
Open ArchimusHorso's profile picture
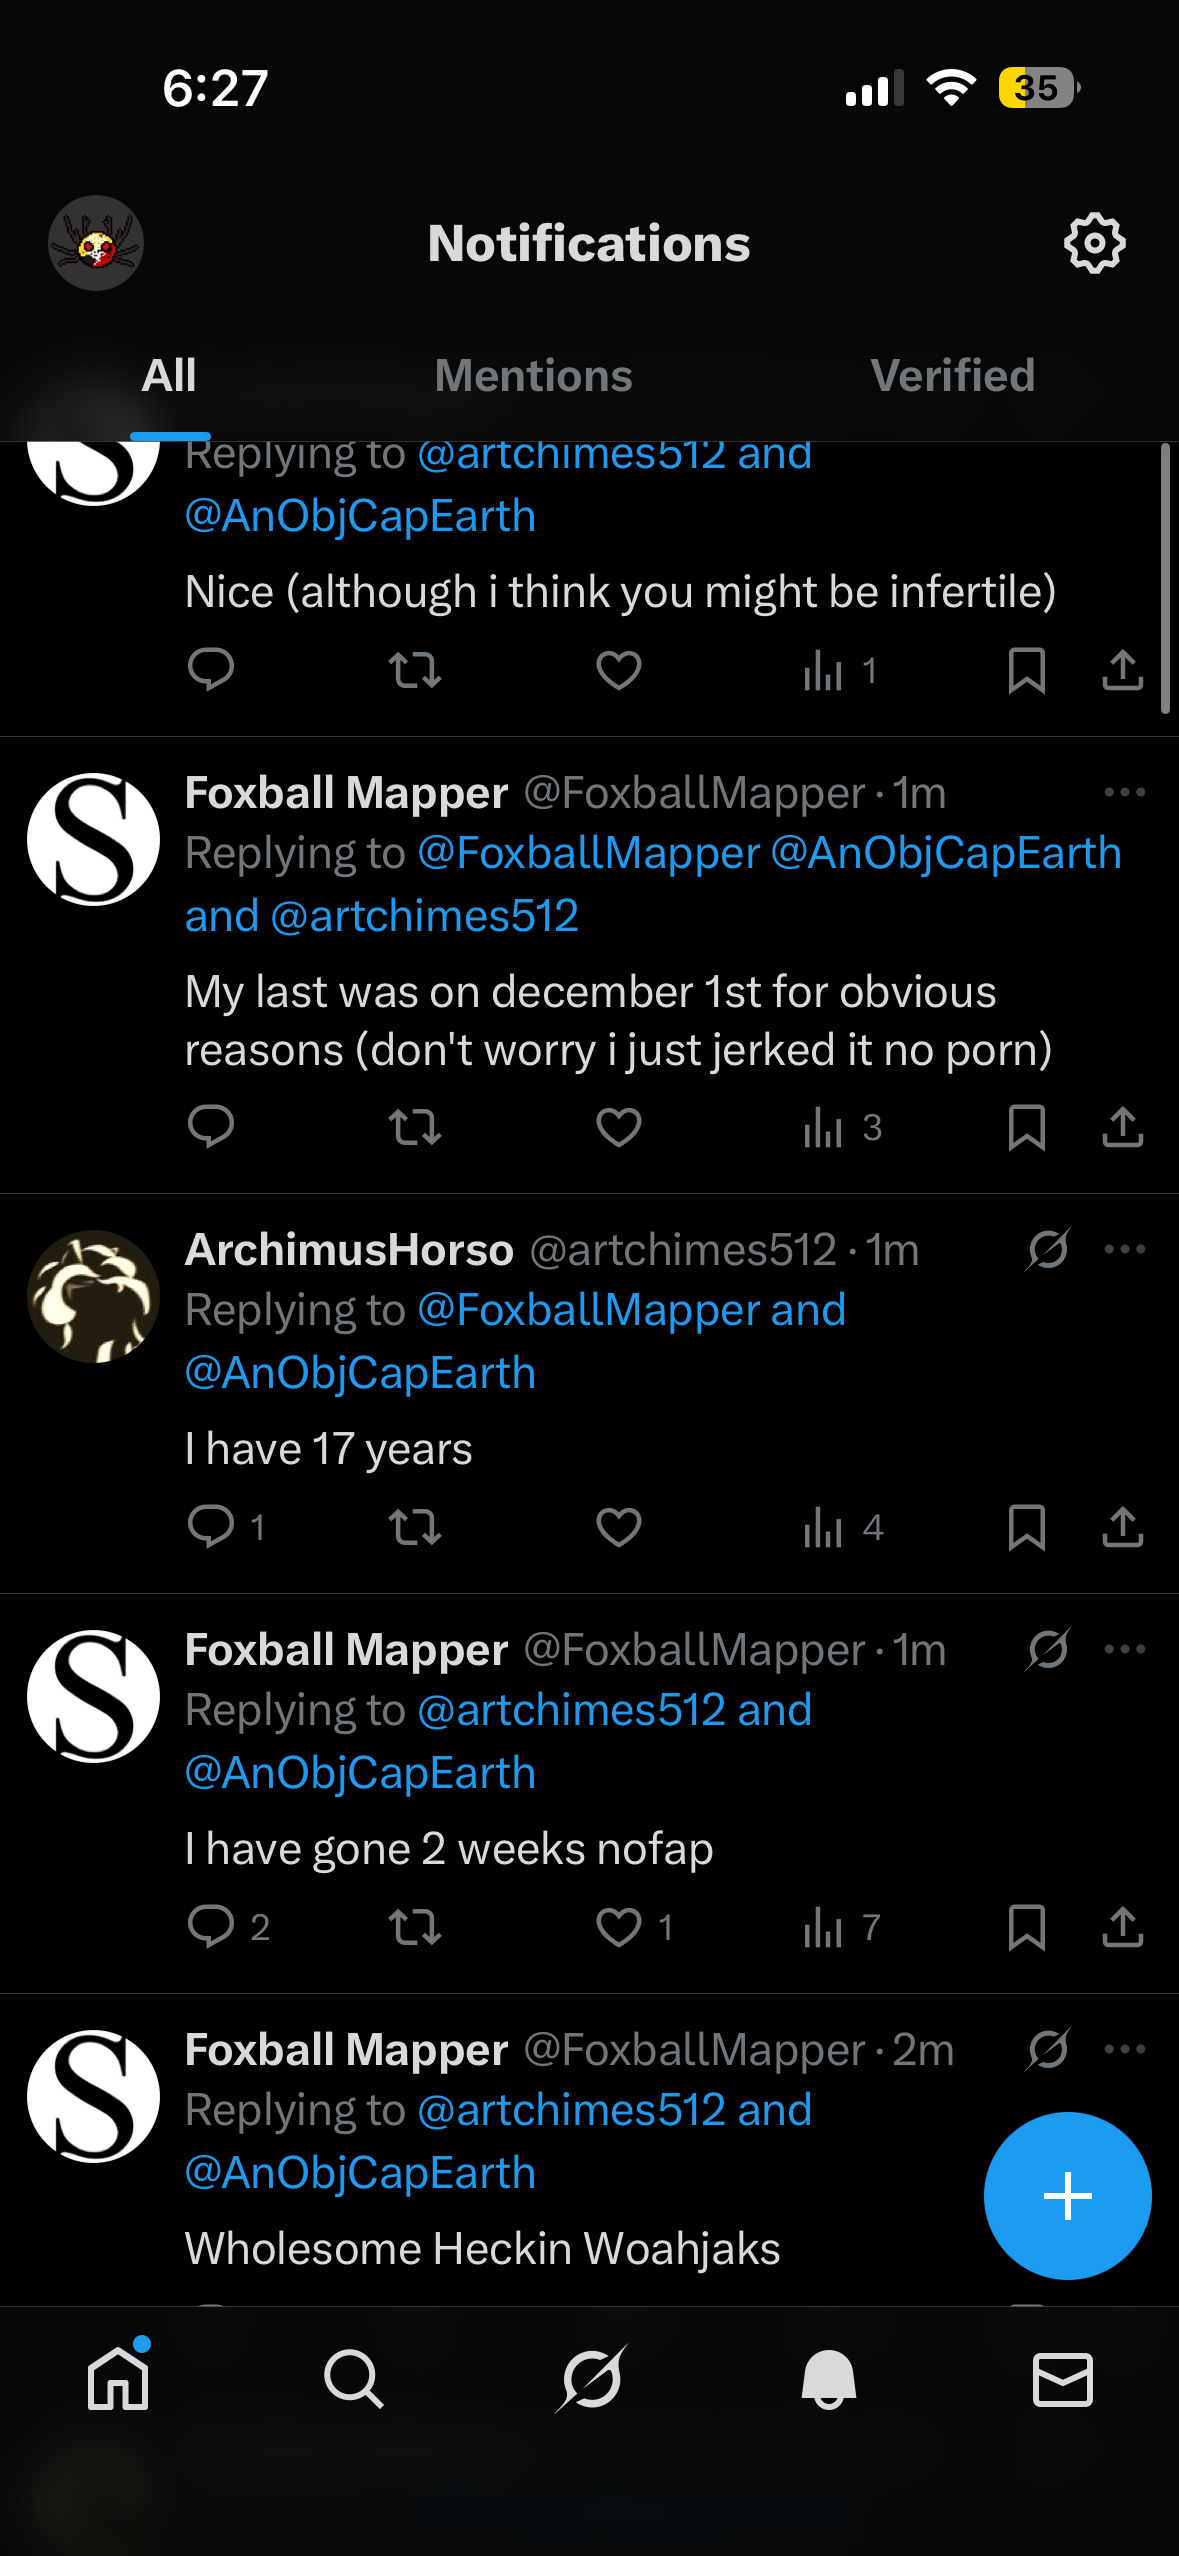tap(94, 1296)
